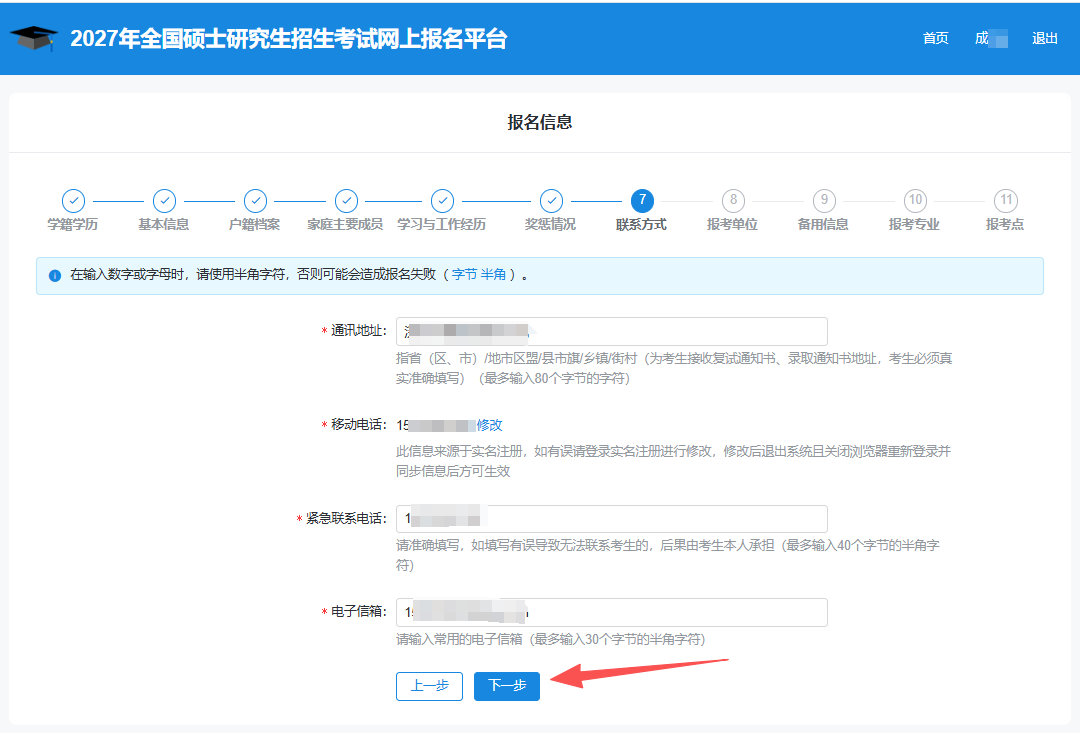Go to step 基本信息 checkmark circle
The height and width of the screenshot is (733, 1080).
click(x=164, y=201)
